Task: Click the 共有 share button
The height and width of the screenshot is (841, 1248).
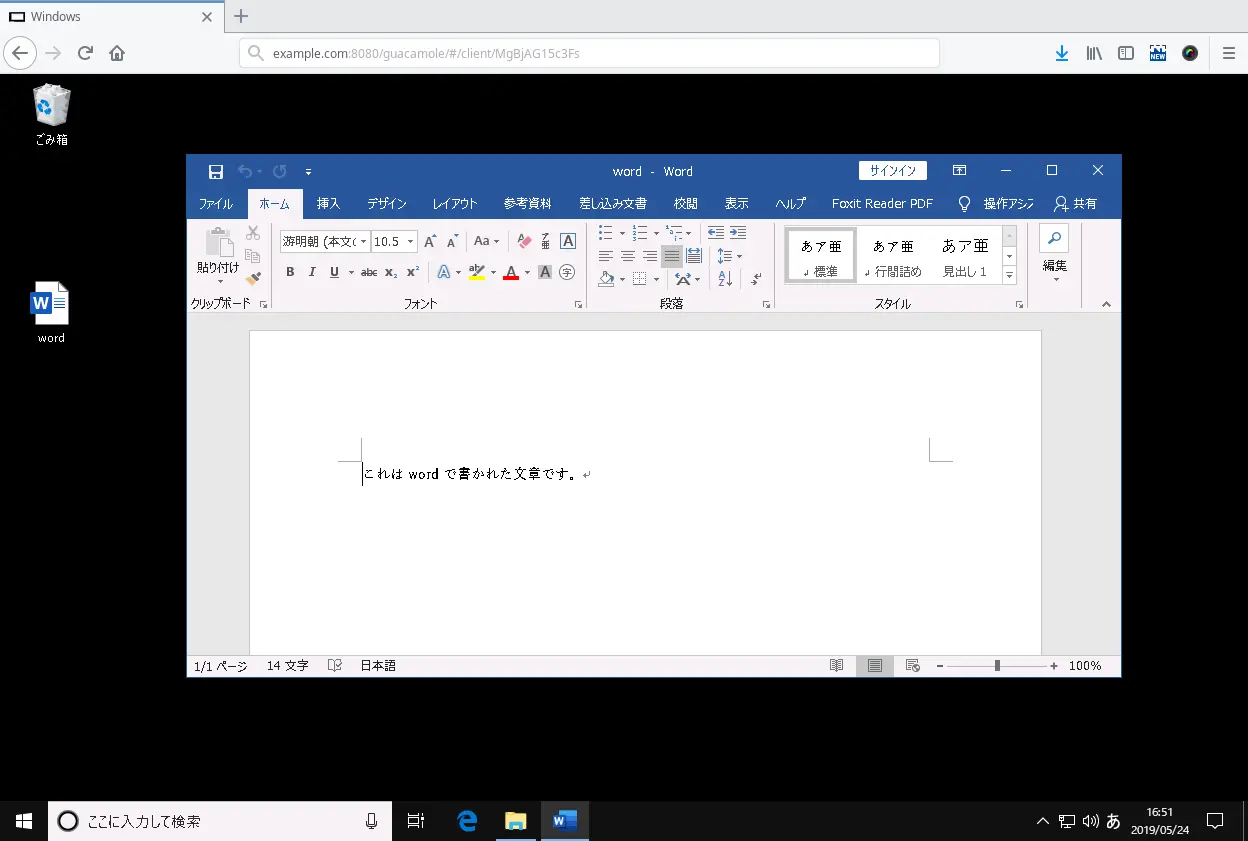Action: pyautogui.click(x=1076, y=203)
